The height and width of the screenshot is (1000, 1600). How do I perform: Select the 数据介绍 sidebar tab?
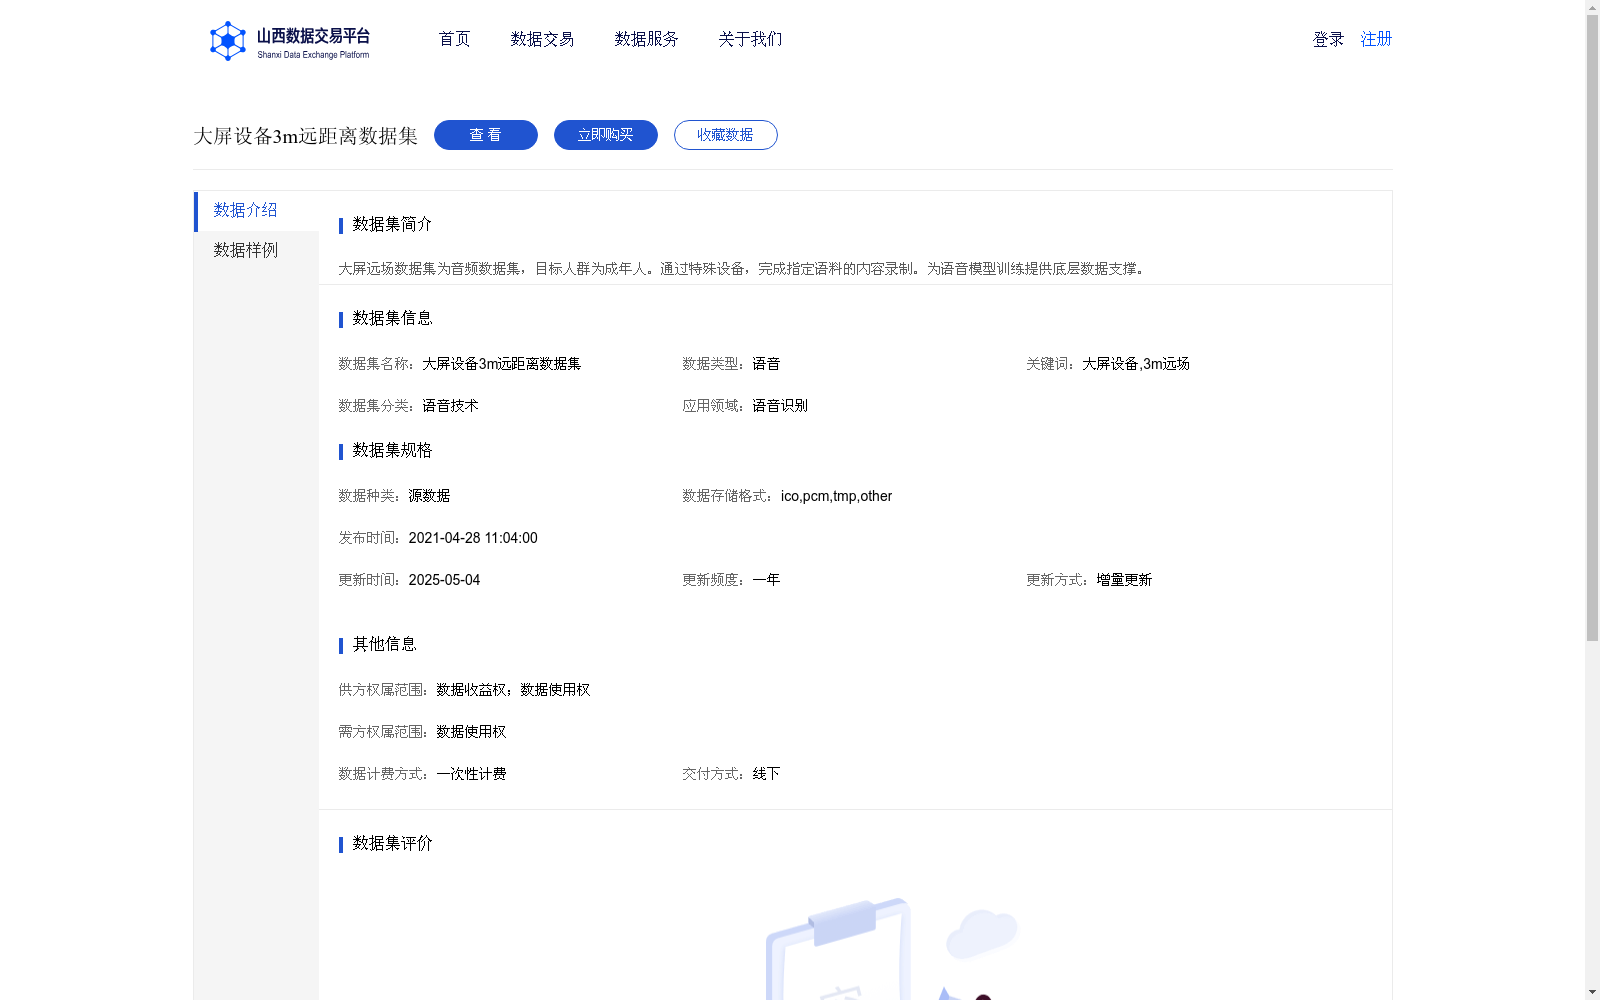[x=256, y=211]
